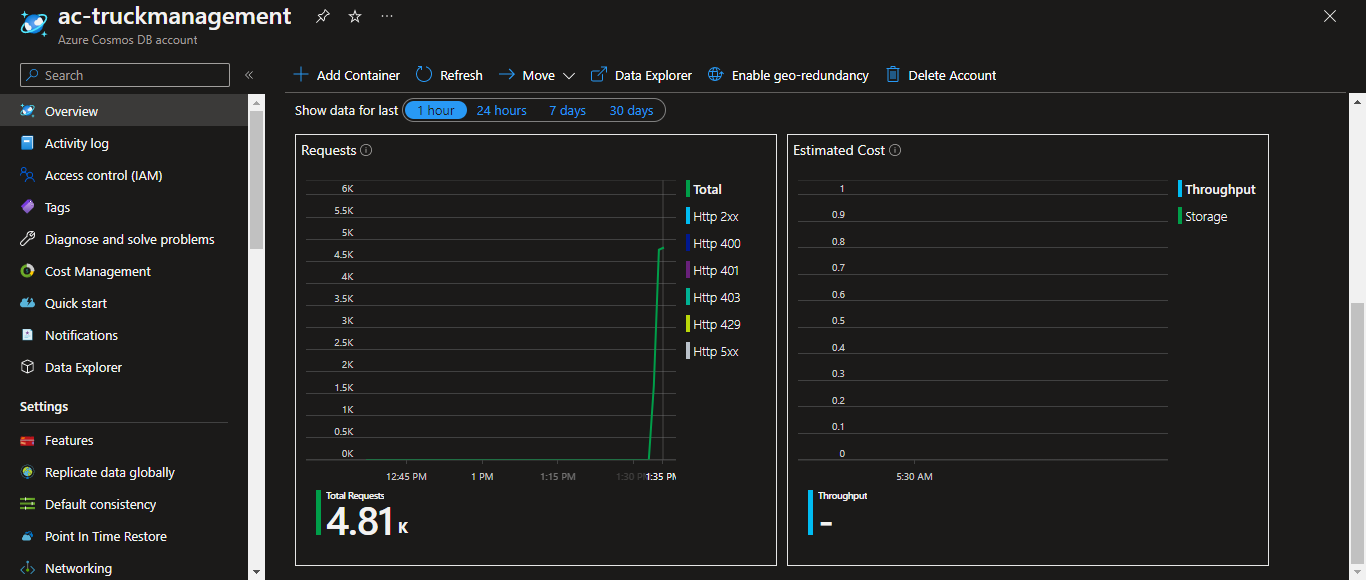This screenshot has height=580, width=1366.
Task: Click the Diagnose and solve problems wrench icon
Action: 28,239
